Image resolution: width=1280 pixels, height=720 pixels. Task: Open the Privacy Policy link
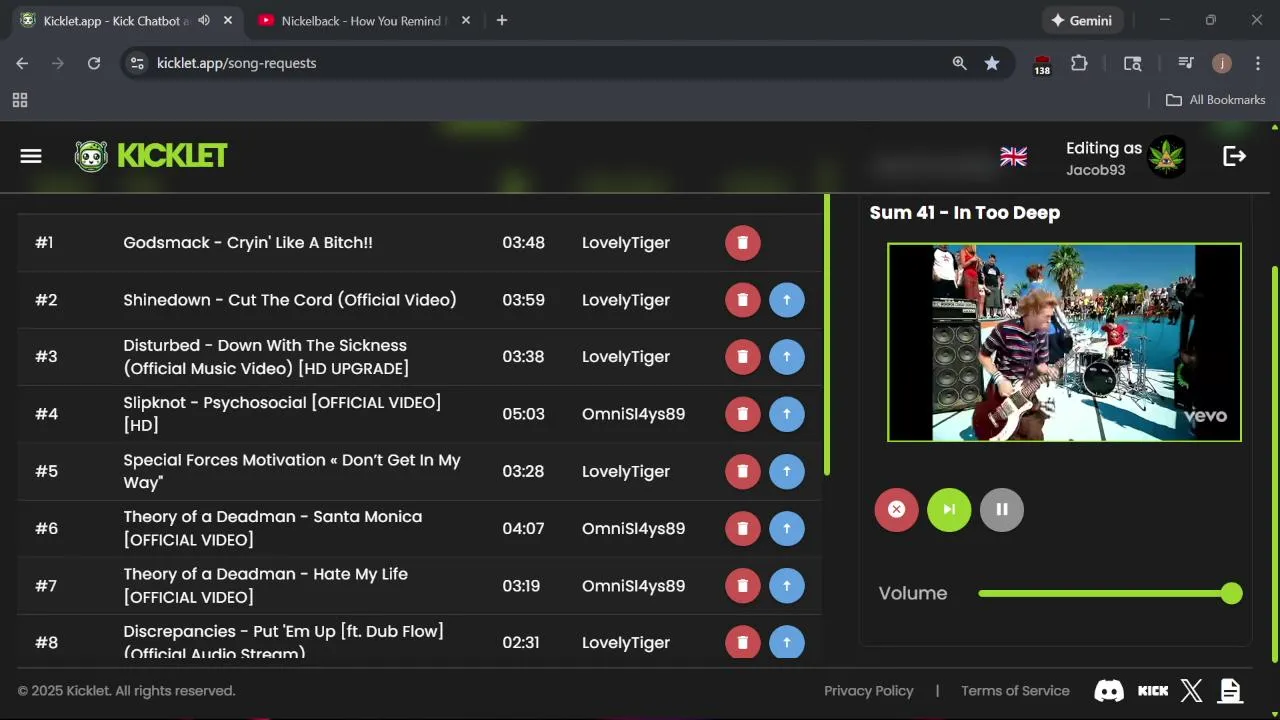(868, 691)
